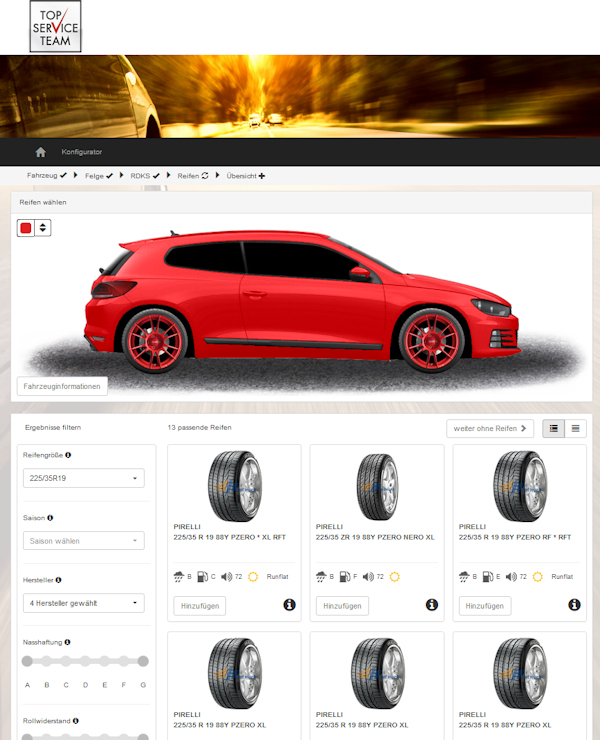Image resolution: width=600 pixels, height=740 pixels.
Task: Click summer sun icon on PZERO * XL RFT card
Action: pos(253,577)
